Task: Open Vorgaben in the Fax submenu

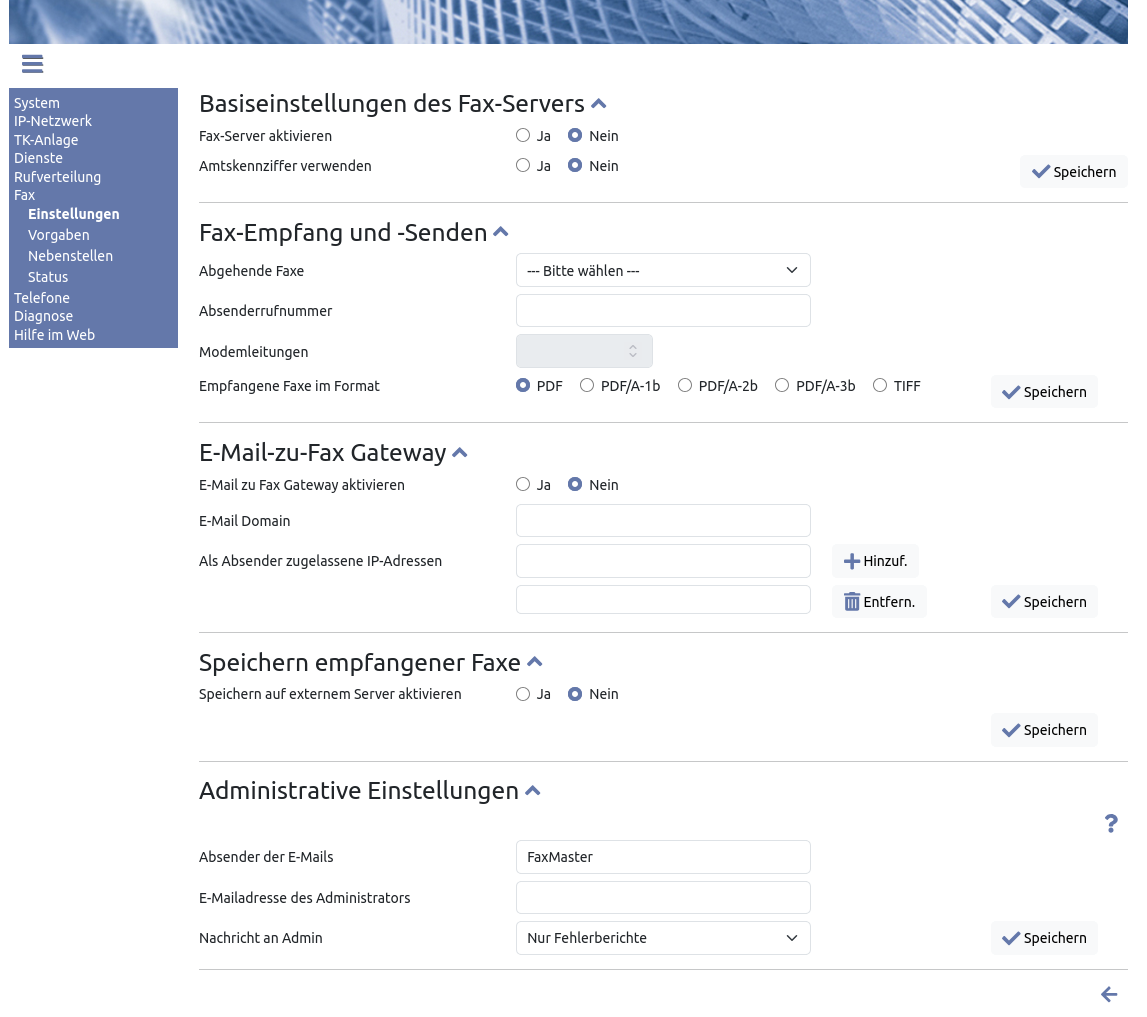Action: pyautogui.click(x=59, y=235)
